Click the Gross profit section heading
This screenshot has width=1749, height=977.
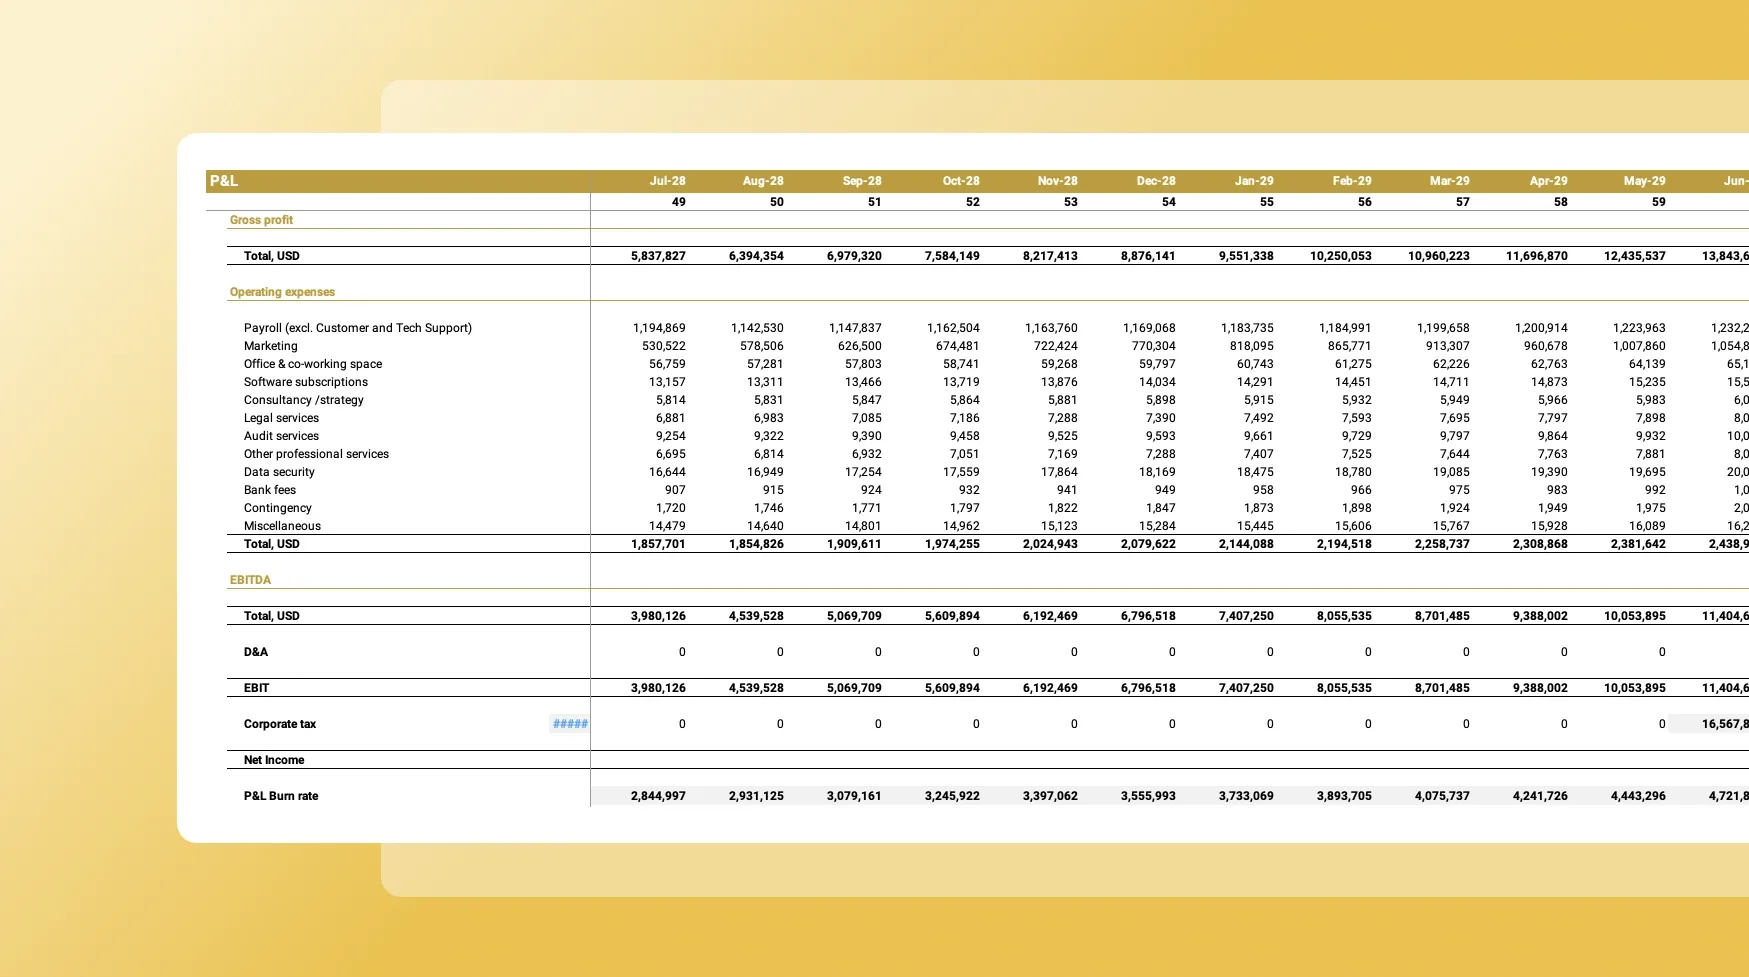(x=261, y=220)
